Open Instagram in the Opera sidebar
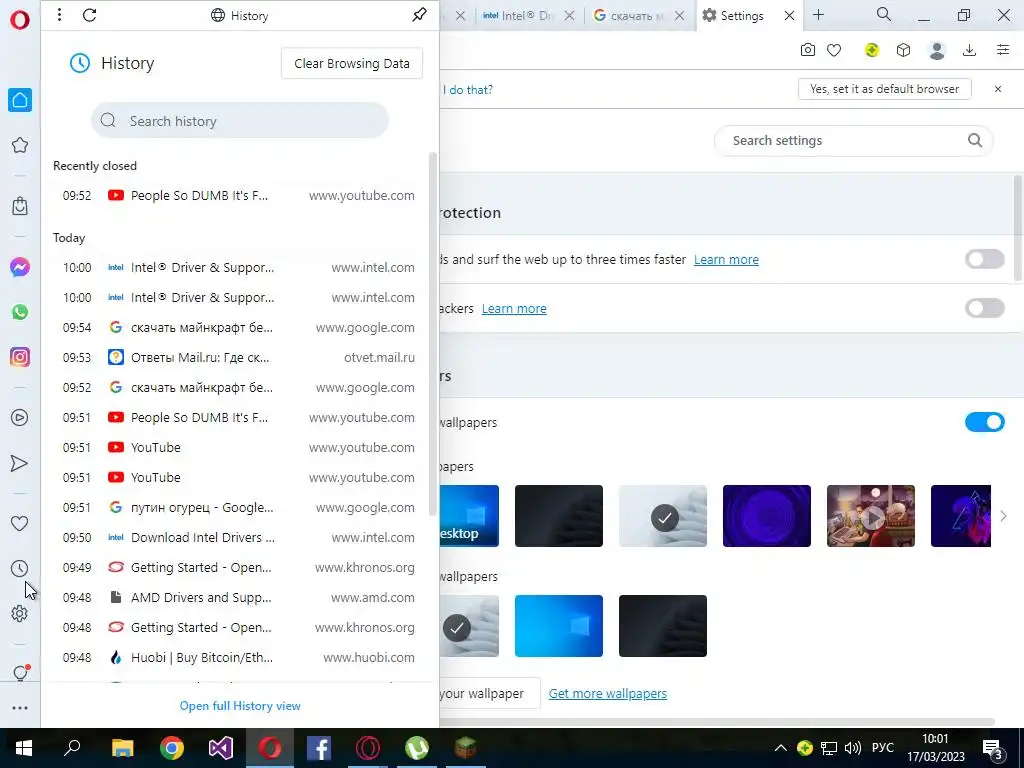 [20, 357]
